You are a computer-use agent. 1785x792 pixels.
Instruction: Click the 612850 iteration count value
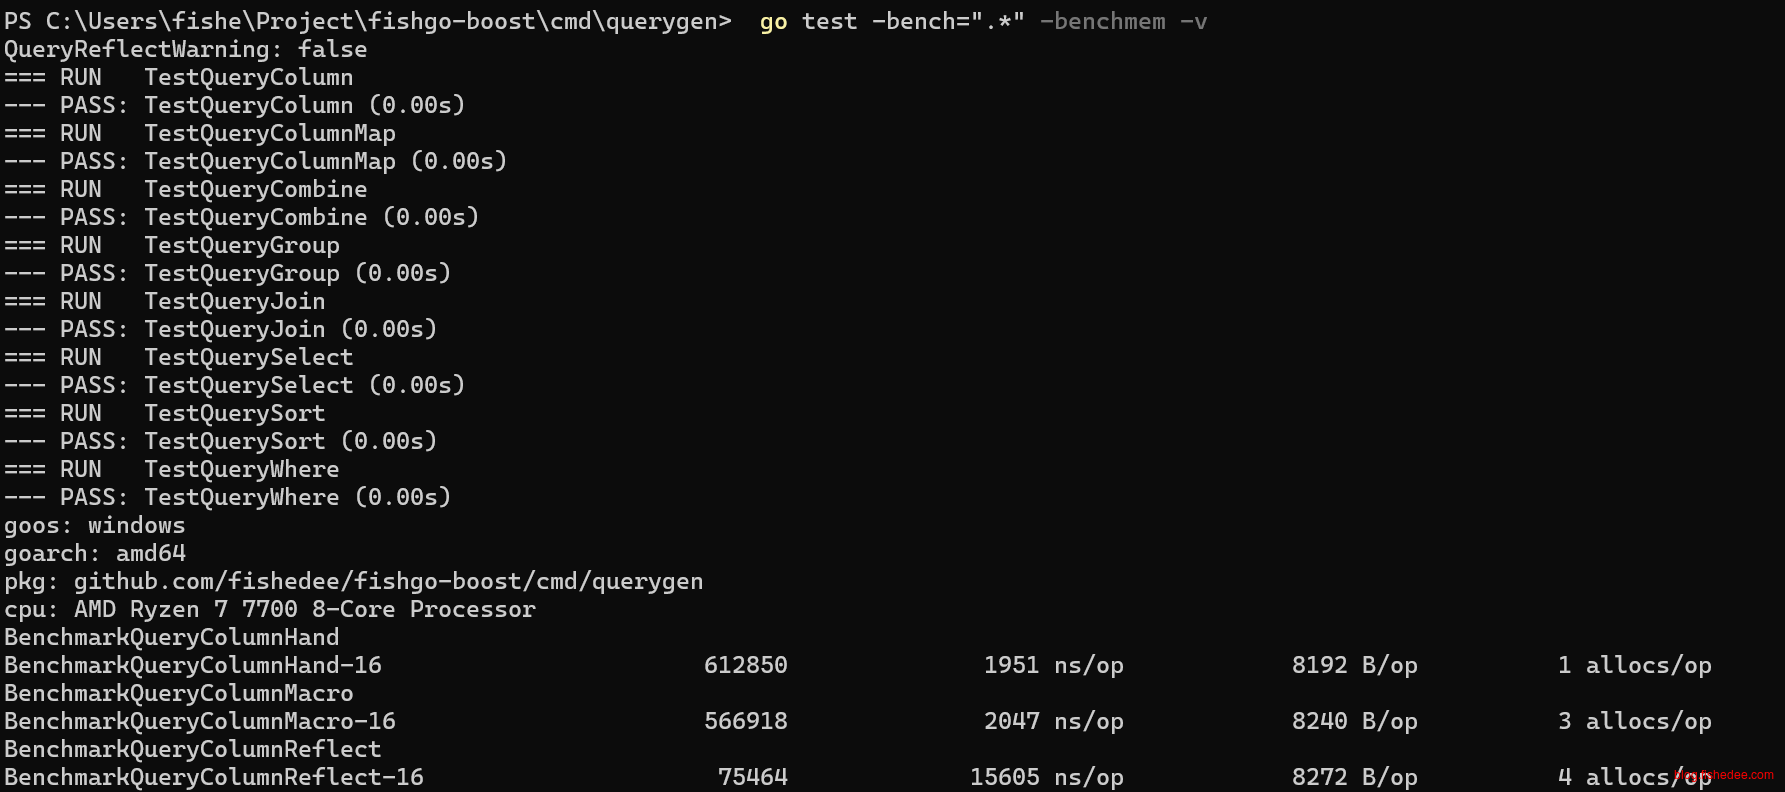pos(745,665)
